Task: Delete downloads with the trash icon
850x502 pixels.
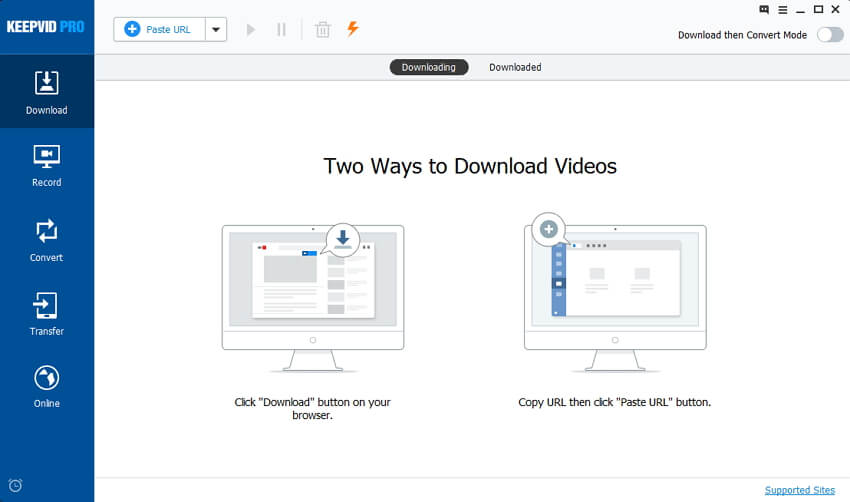Action: pyautogui.click(x=323, y=29)
